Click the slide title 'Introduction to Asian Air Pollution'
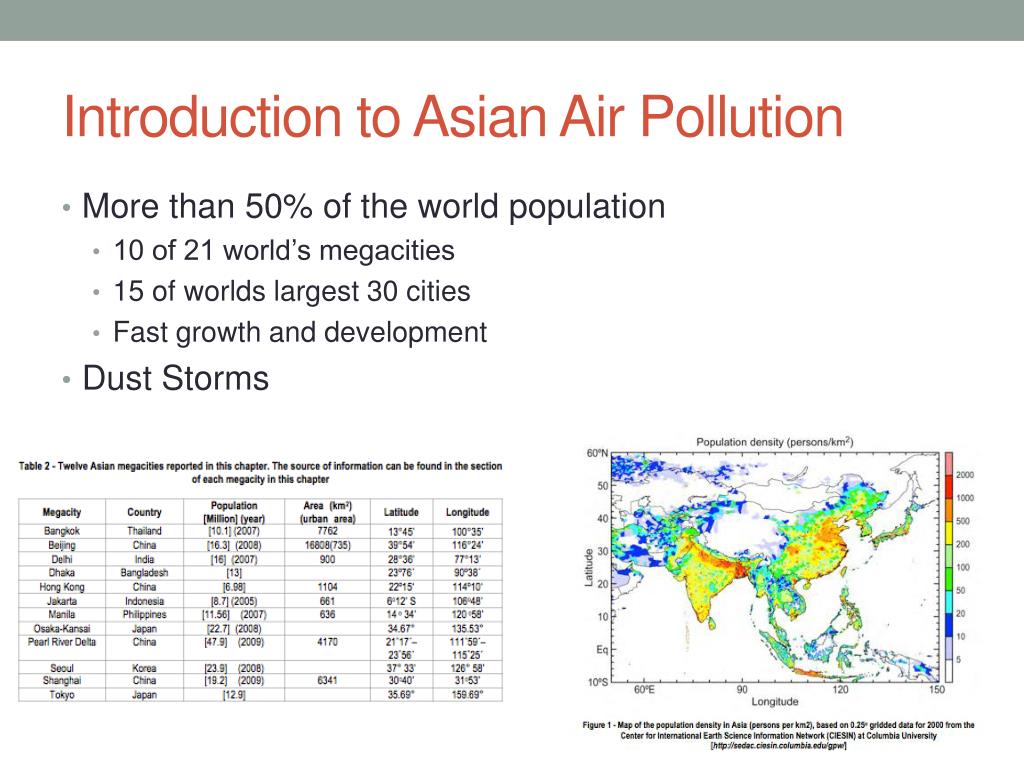 tap(453, 117)
